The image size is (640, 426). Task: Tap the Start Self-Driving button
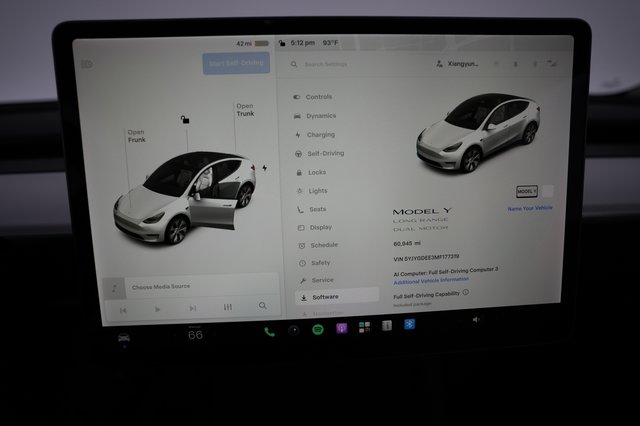tap(236, 63)
